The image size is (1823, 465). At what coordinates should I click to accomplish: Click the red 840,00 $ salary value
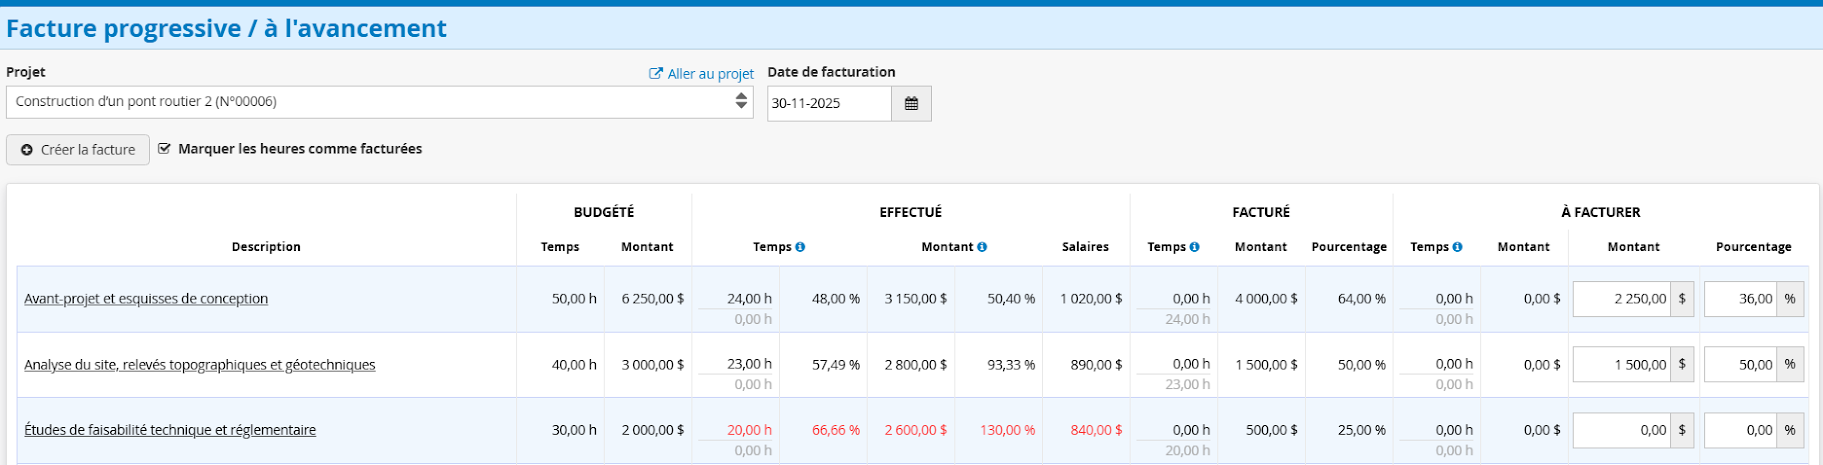pos(1096,430)
